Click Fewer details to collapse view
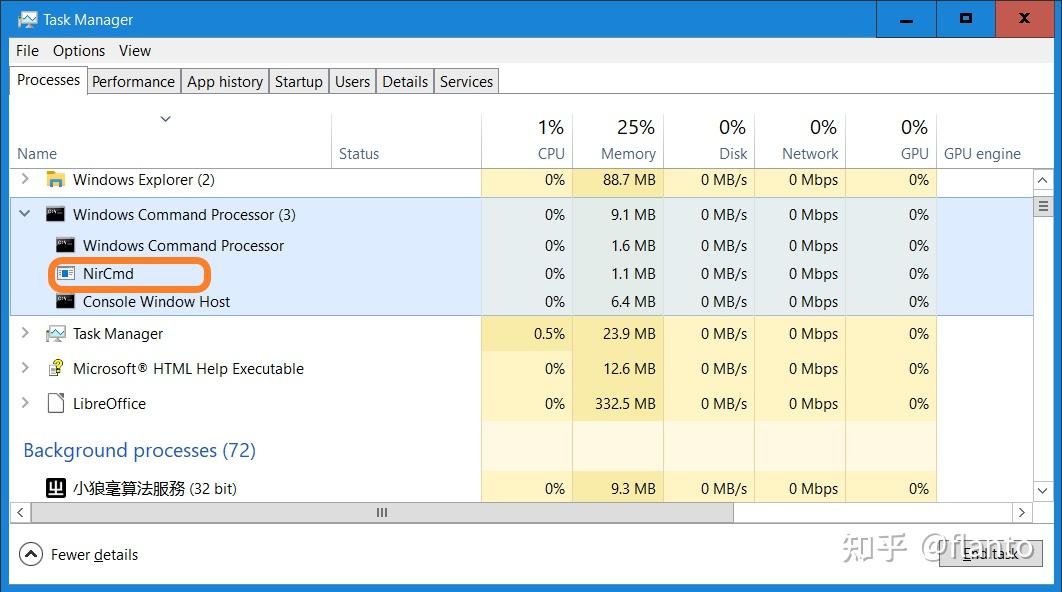Viewport: 1062px width, 592px height. pos(78,554)
